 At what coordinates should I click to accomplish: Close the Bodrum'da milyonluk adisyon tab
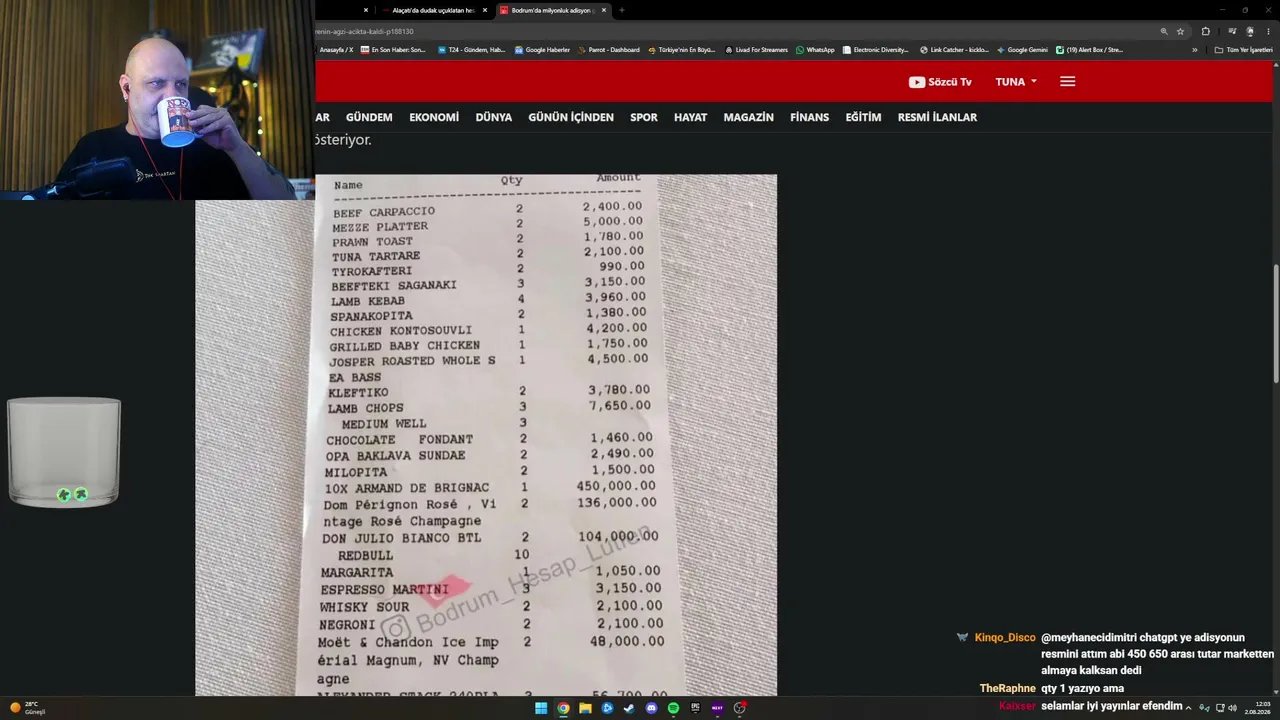pyautogui.click(x=604, y=10)
